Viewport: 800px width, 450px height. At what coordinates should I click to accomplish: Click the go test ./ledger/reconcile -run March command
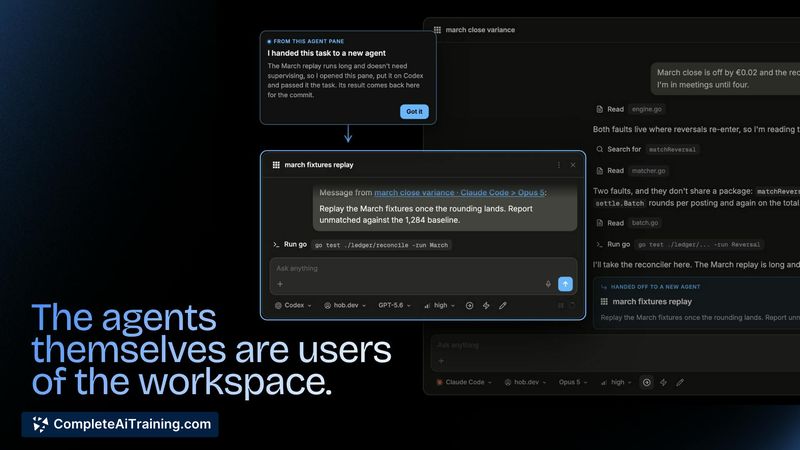point(381,245)
